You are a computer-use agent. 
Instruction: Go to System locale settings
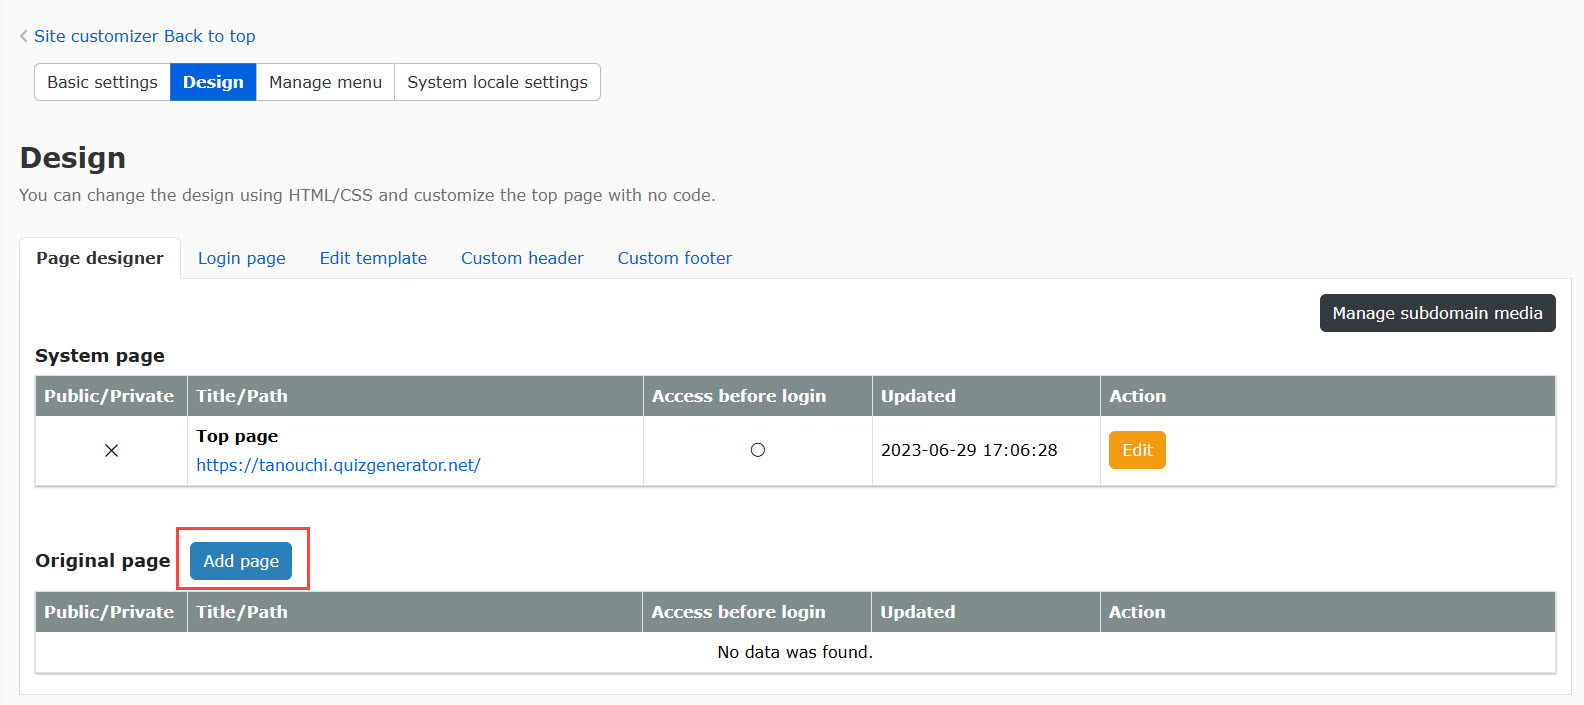tap(497, 82)
